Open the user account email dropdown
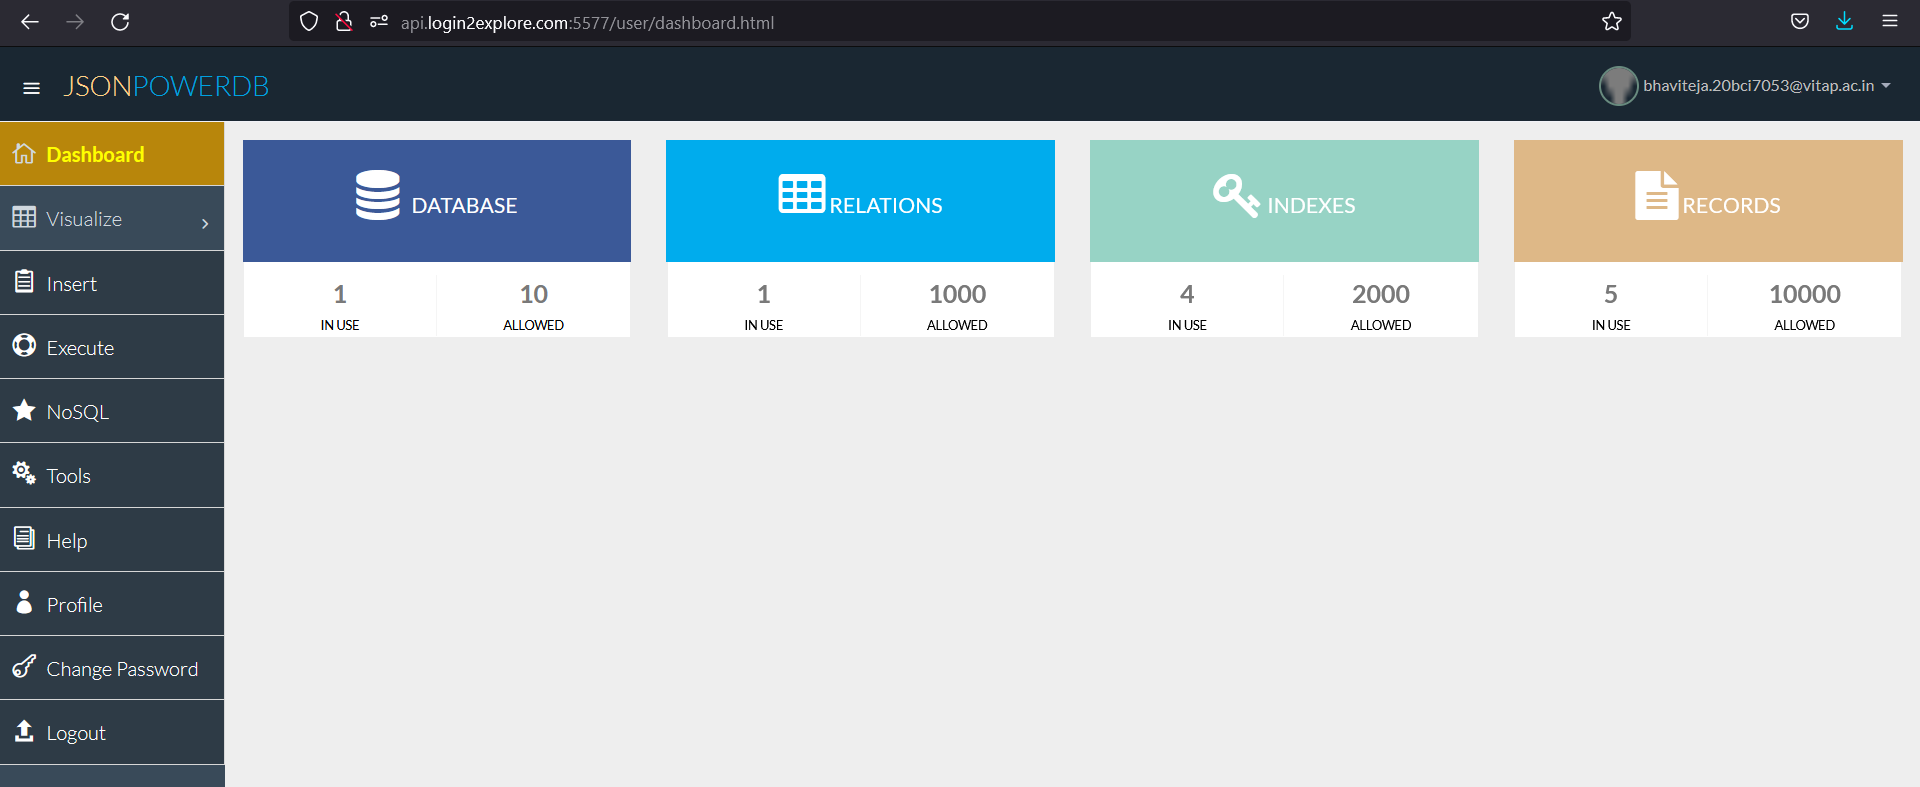This screenshot has height=787, width=1920. [1767, 86]
